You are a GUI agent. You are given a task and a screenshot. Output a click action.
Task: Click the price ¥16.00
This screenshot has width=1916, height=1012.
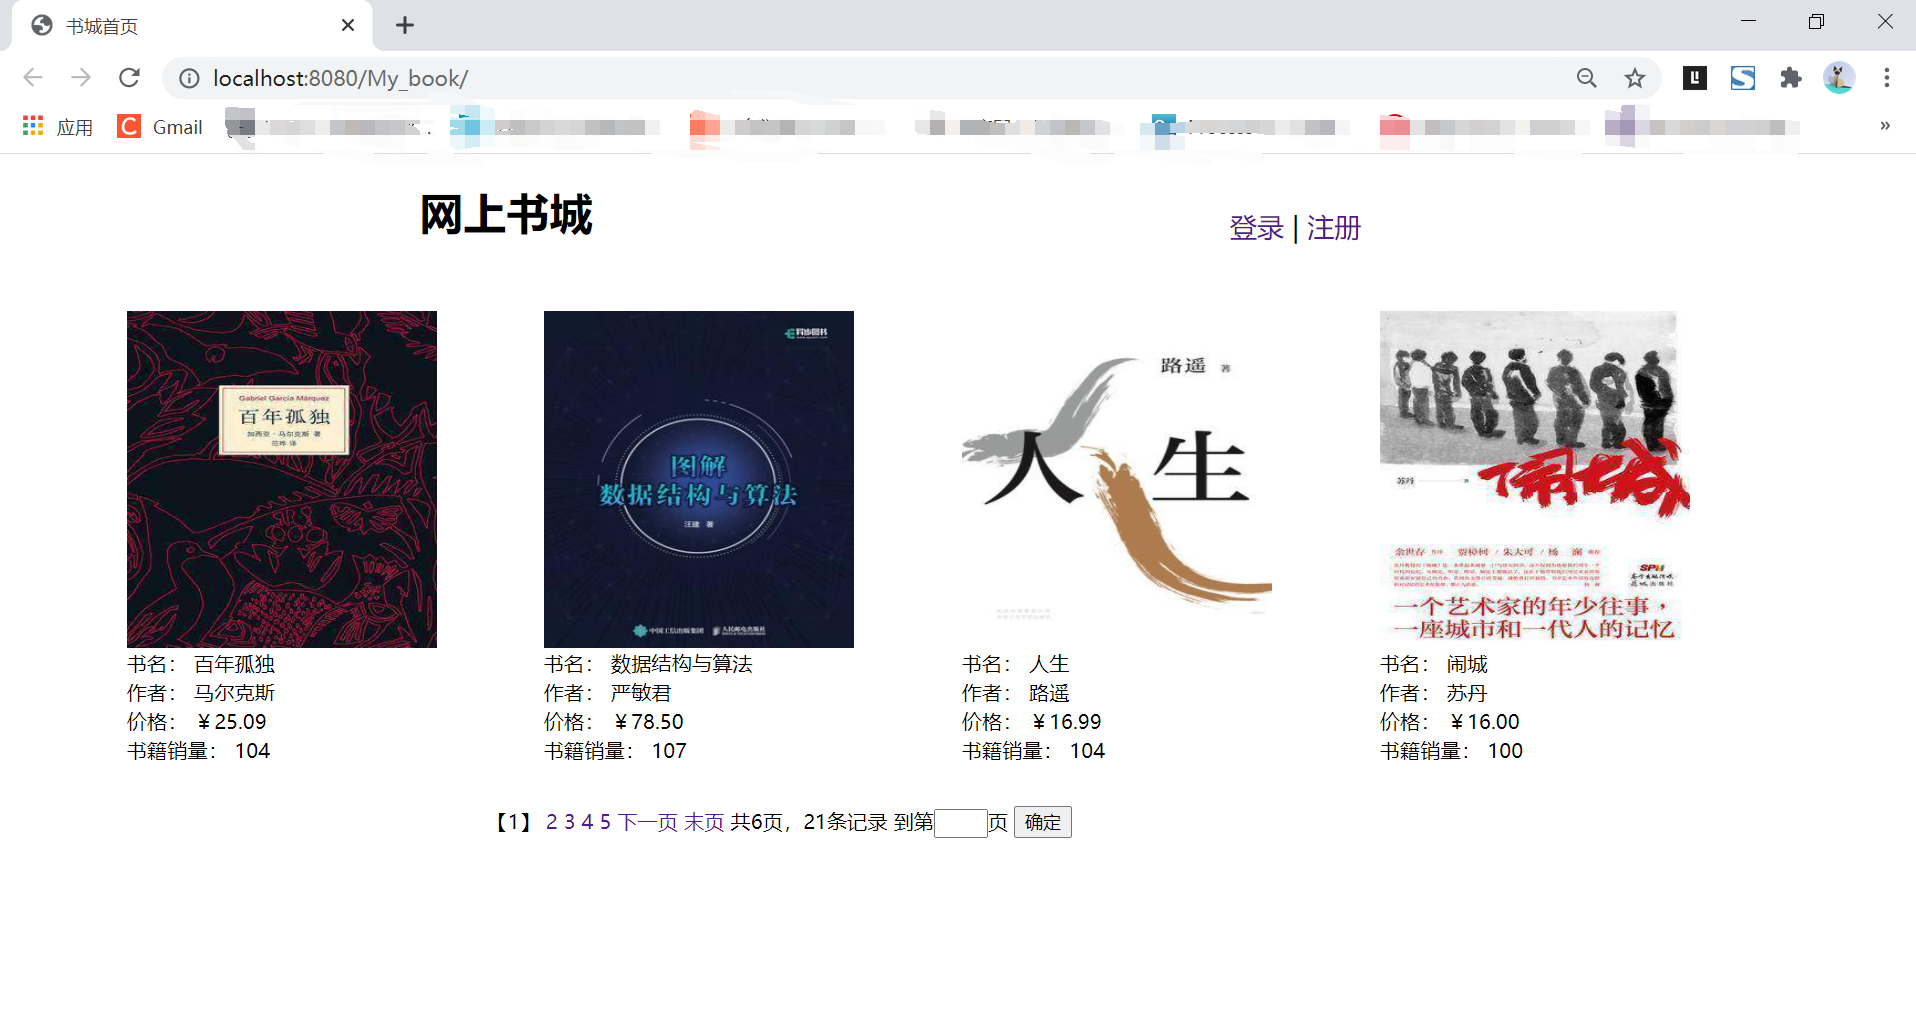pyautogui.click(x=1485, y=722)
